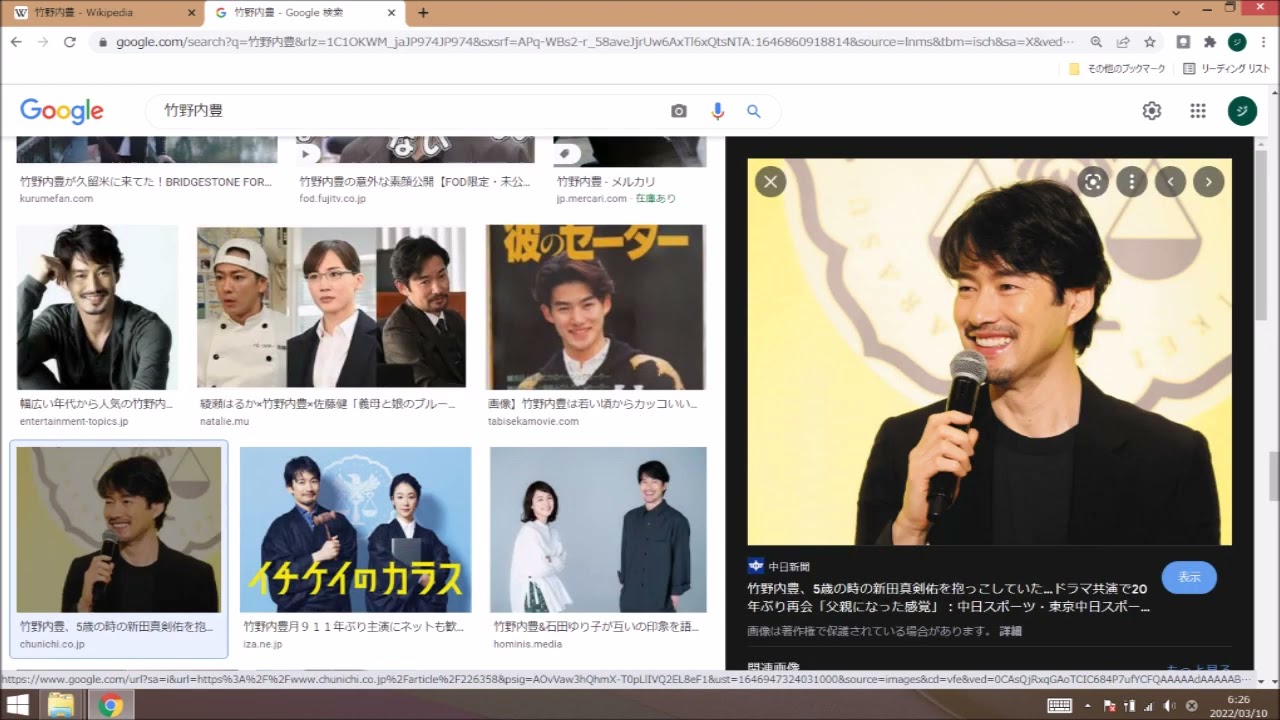Screen dimensions: 1280x720
Task: Focus the Google search box
Action: [410, 111]
